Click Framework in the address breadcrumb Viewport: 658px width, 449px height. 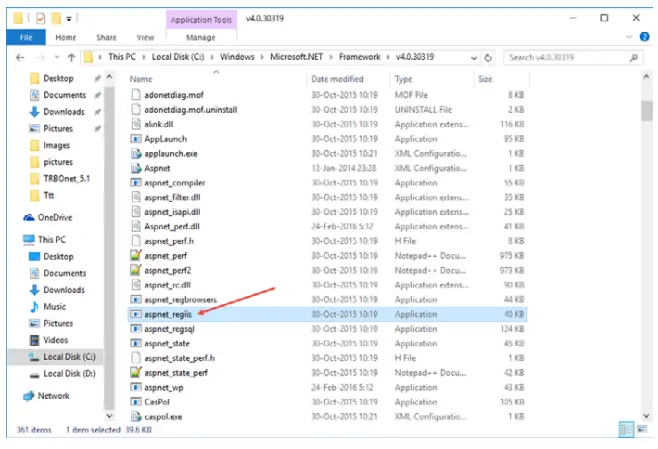coord(360,57)
